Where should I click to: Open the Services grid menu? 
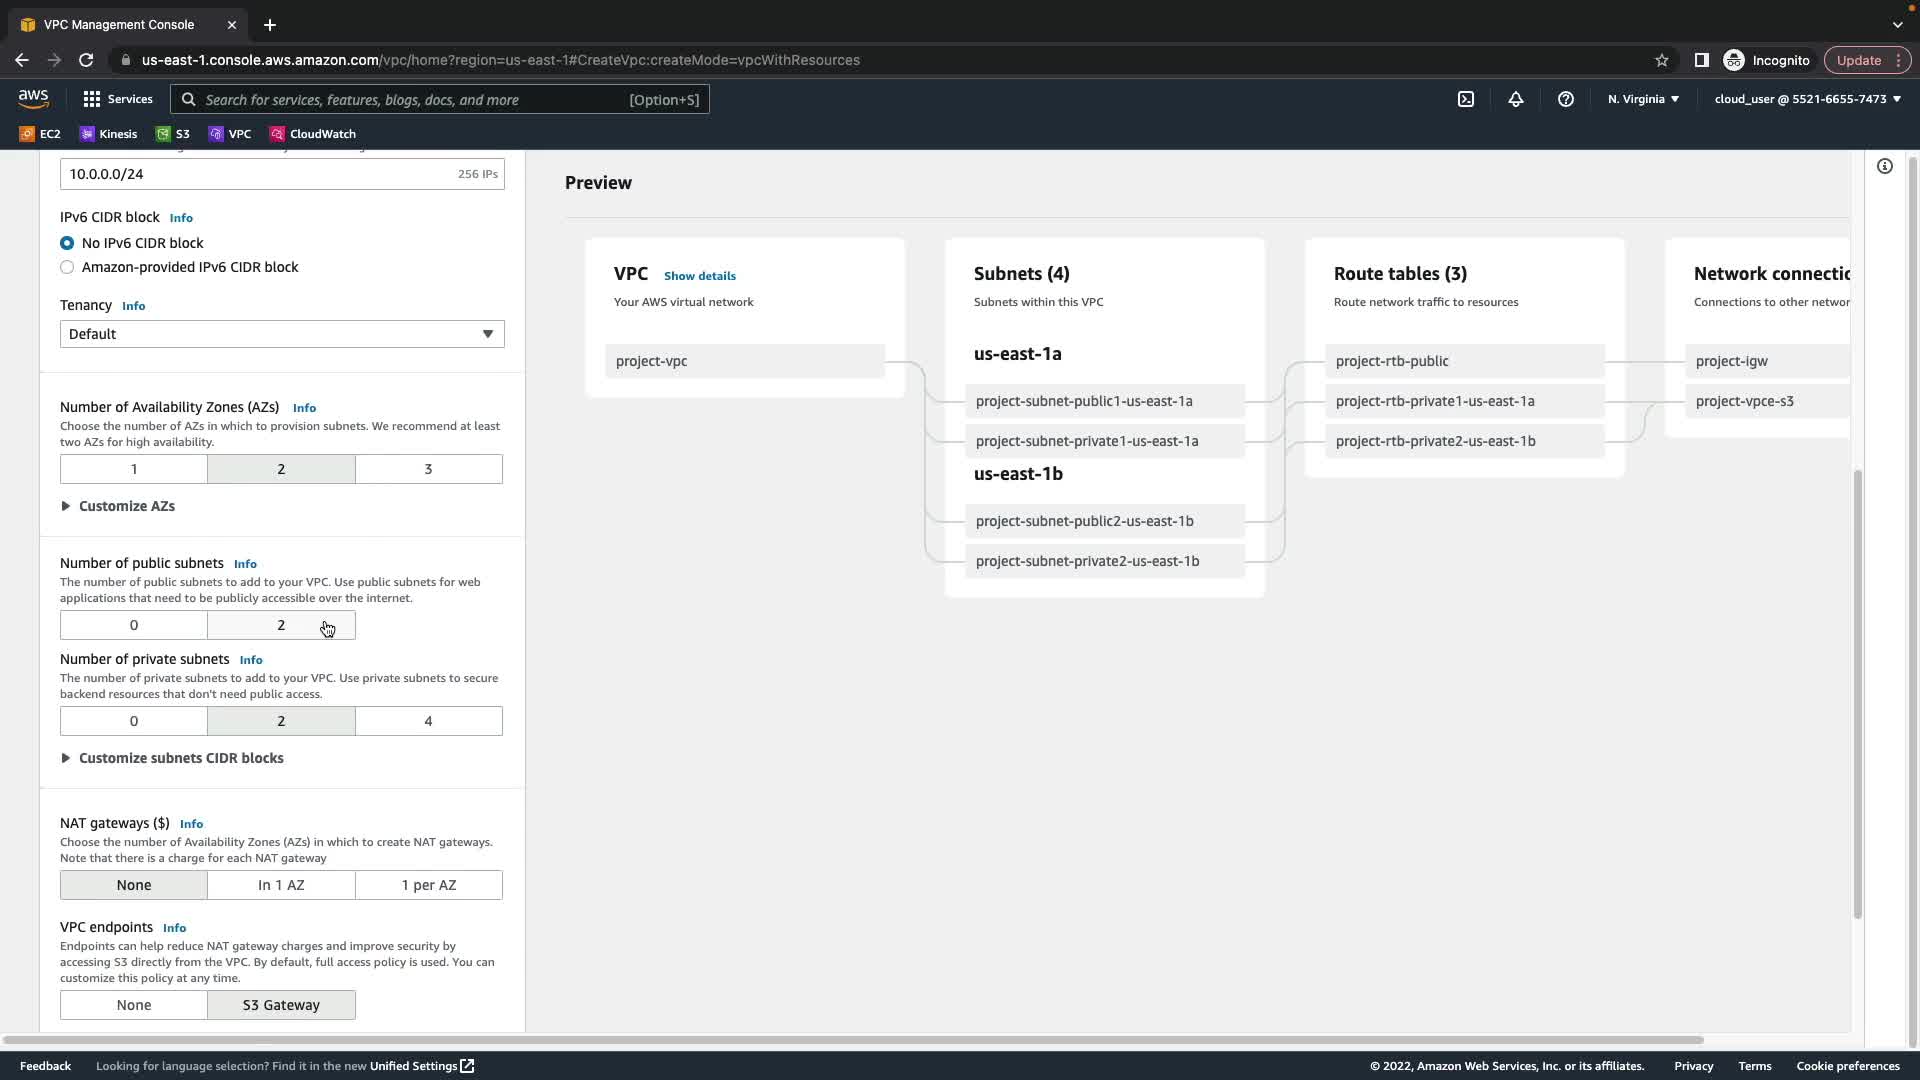point(118,99)
